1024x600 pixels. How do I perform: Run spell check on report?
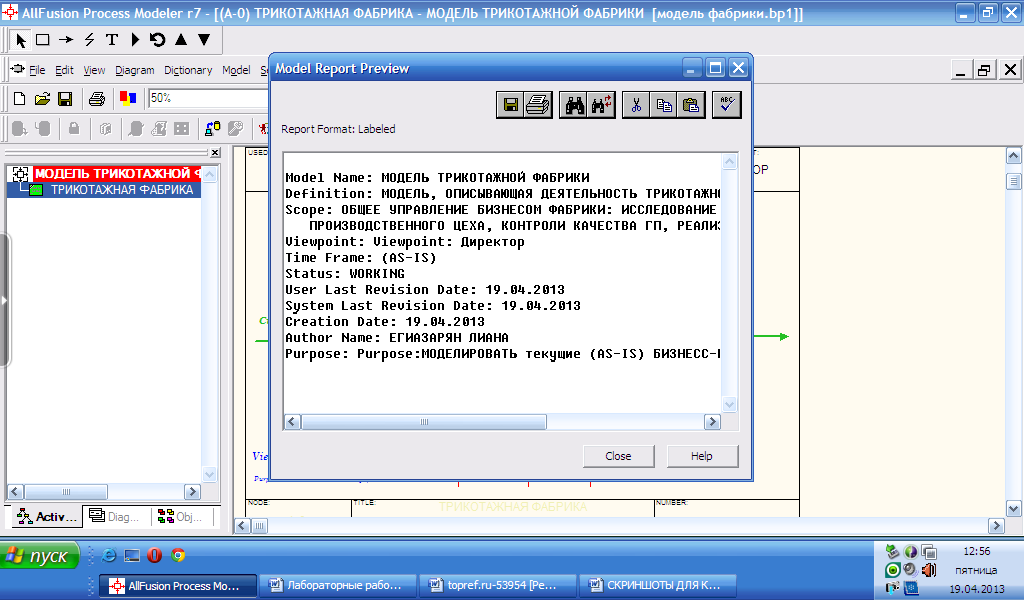point(726,105)
